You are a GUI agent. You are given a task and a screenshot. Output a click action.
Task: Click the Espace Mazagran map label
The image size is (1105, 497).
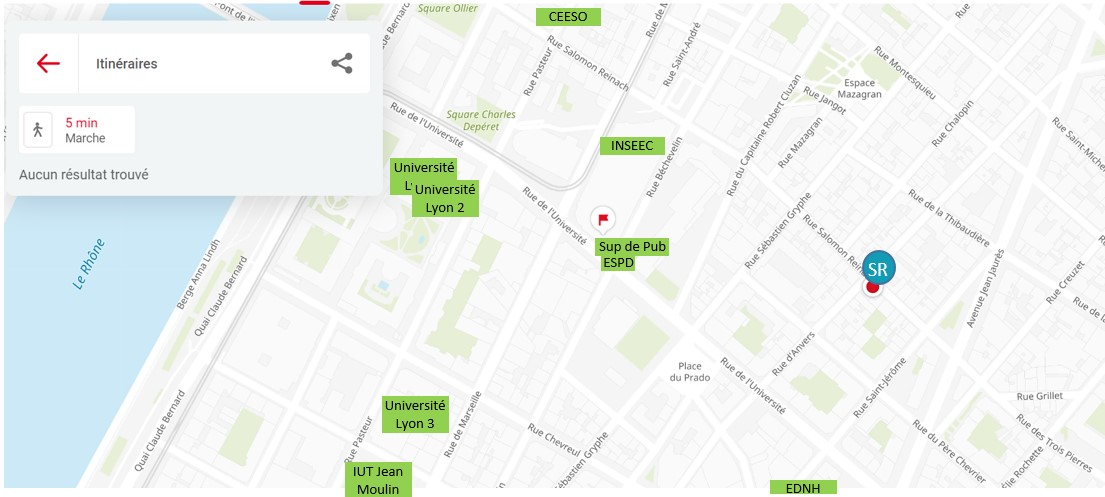click(859, 88)
